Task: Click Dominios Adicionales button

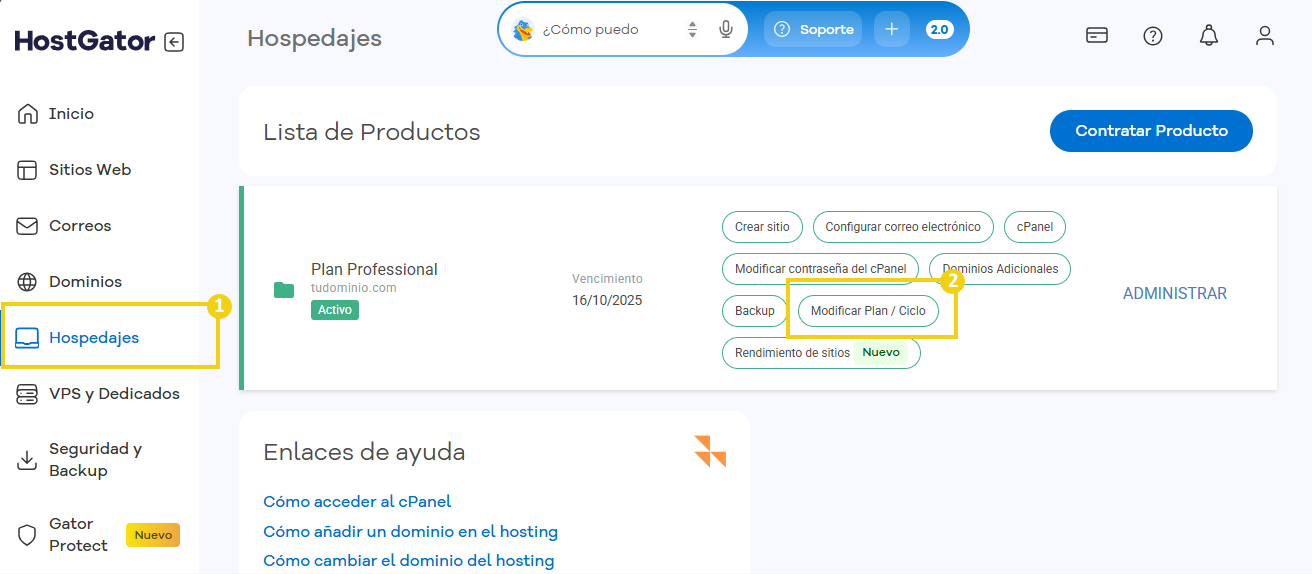Action: tap(1000, 269)
